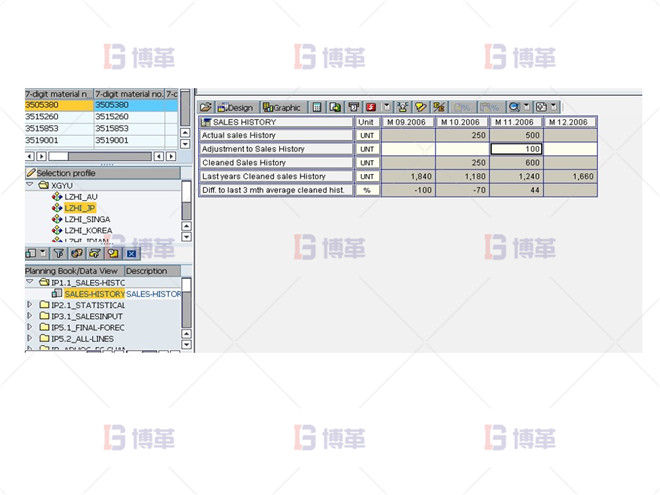Image resolution: width=660 pixels, height=495 pixels.
Task: Select material row 3515260
Action: [58, 116]
